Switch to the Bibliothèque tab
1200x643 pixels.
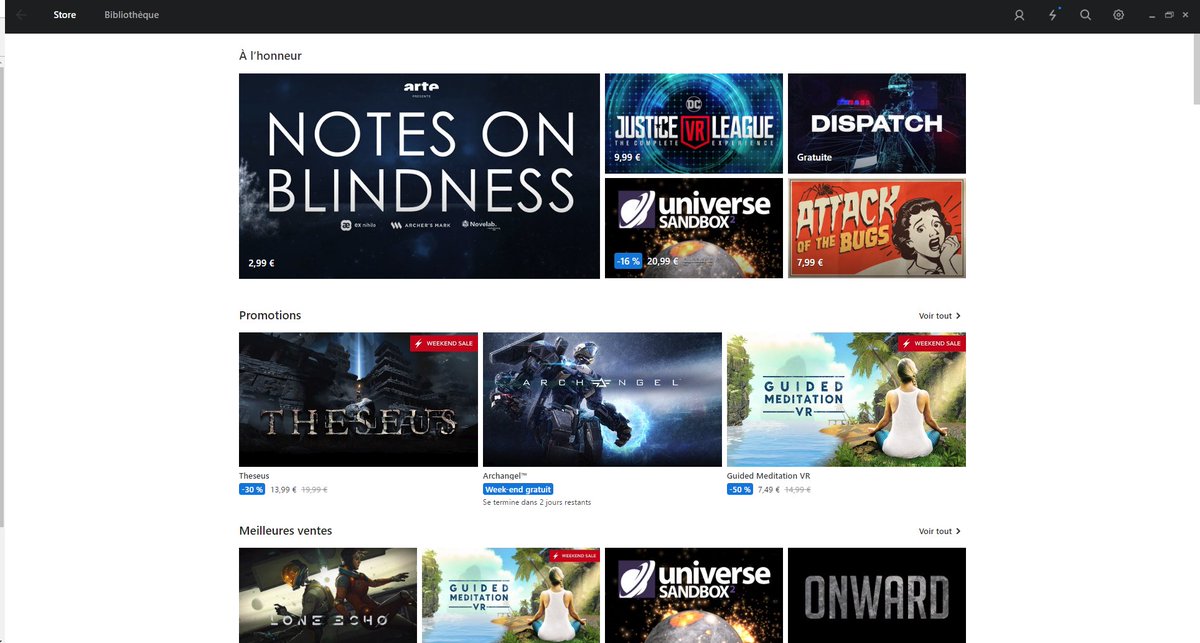131,15
